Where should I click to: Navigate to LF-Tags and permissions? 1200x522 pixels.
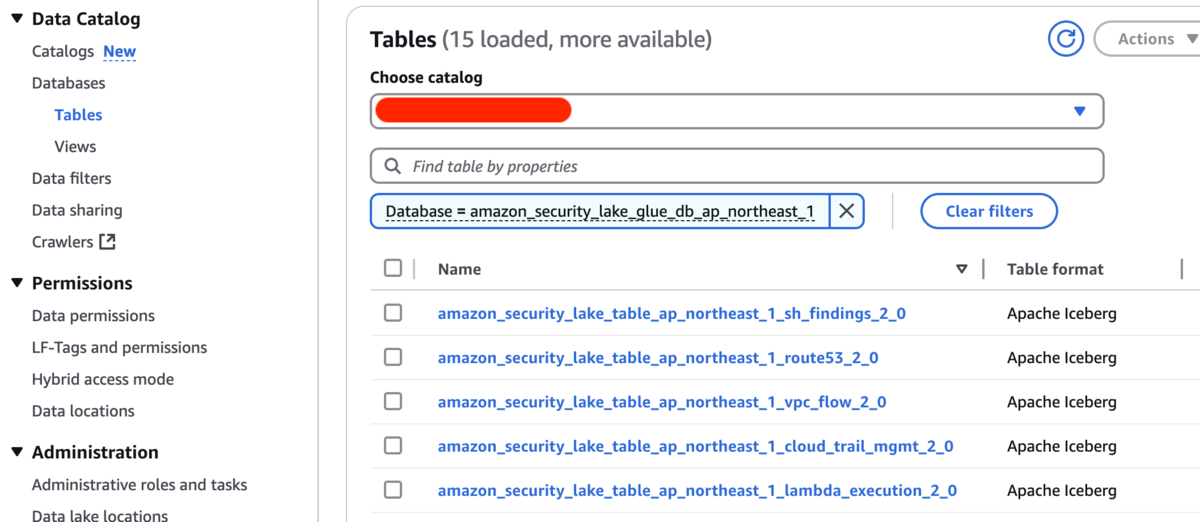coord(119,347)
